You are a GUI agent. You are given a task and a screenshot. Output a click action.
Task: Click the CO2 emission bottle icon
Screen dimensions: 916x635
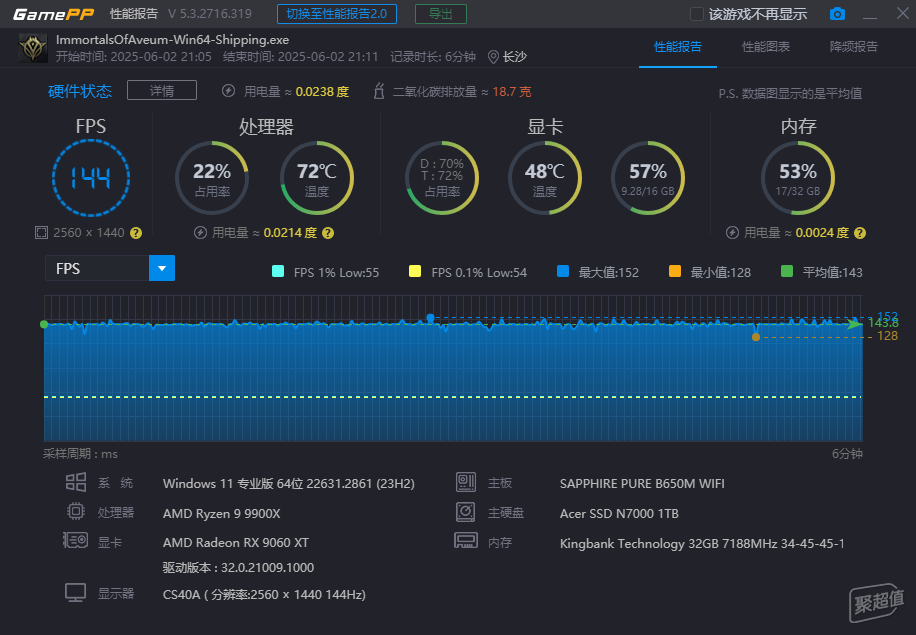pyautogui.click(x=379, y=91)
